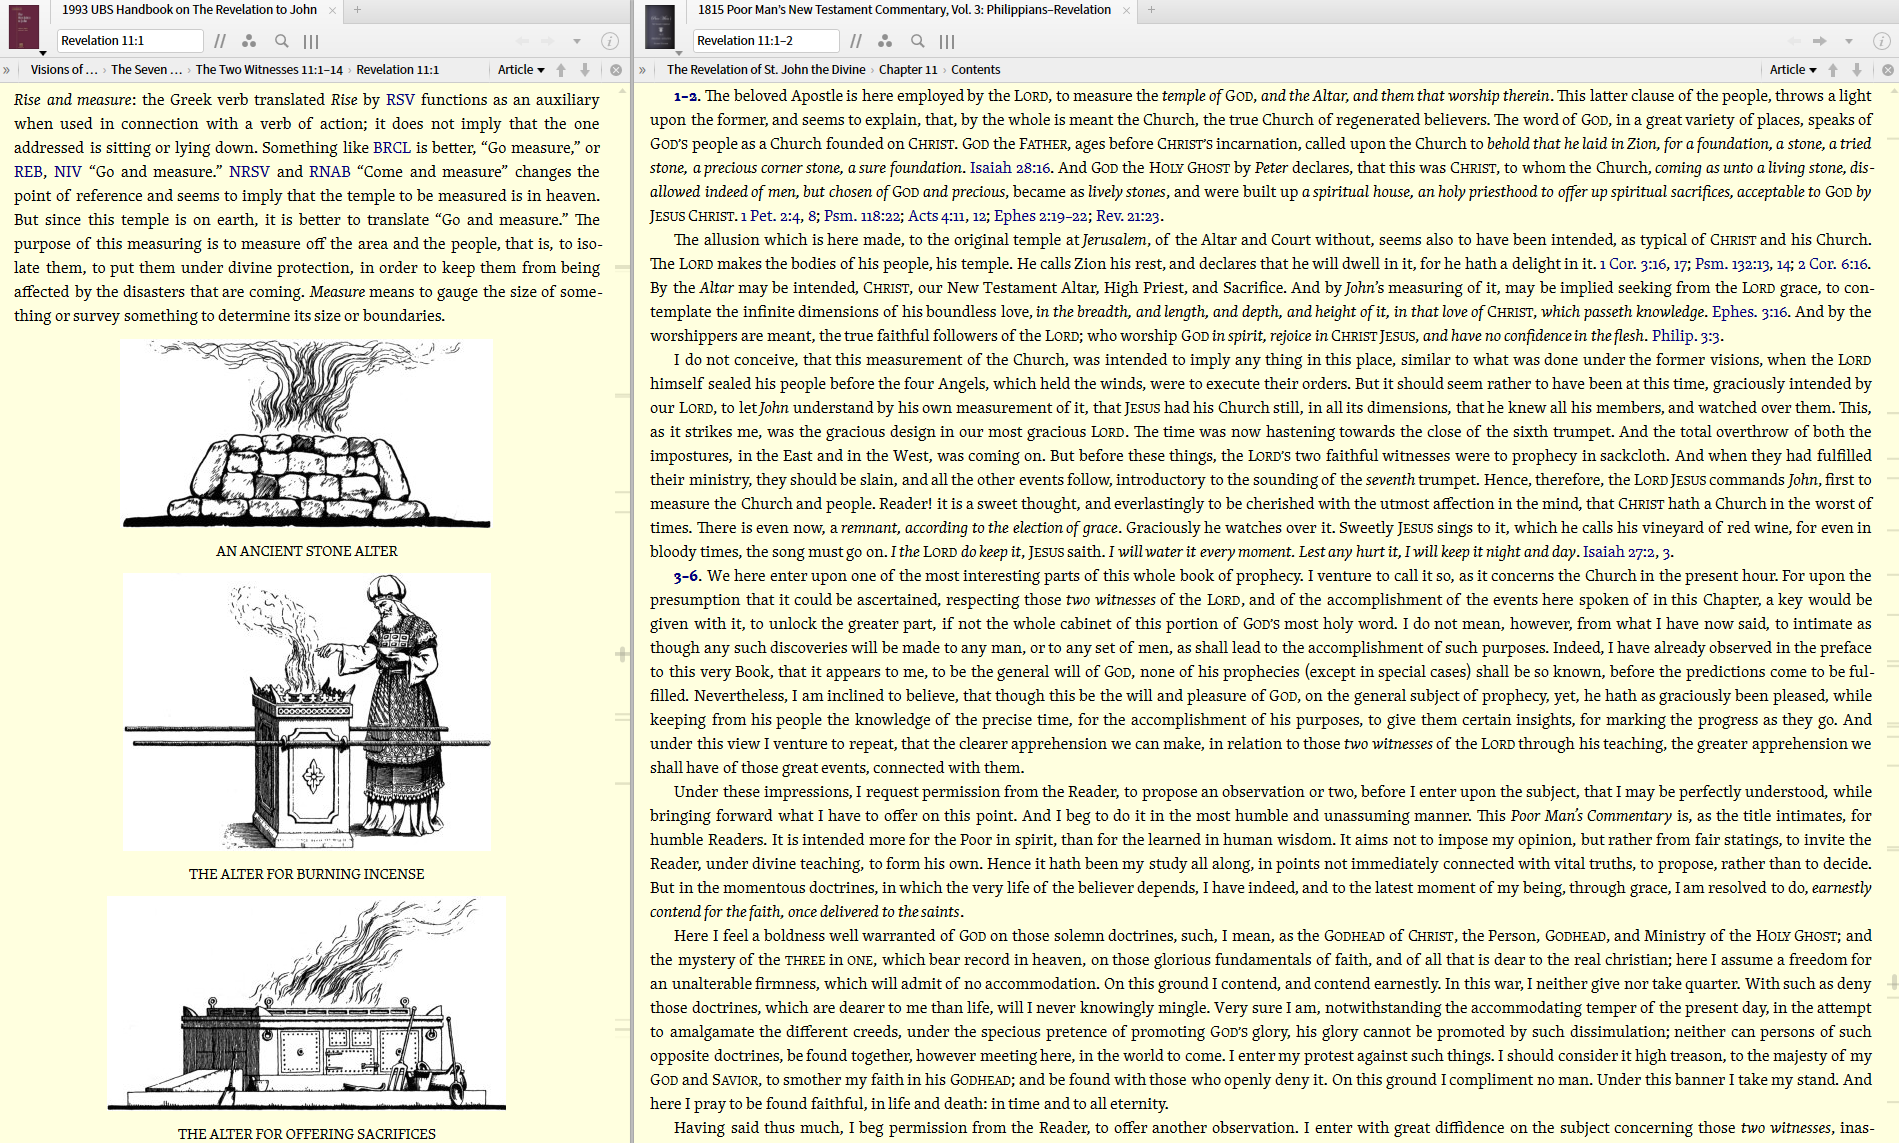Go to 'The Two Witnesses 11:1–14' breadcrumb
Viewport: 1899px width, 1143px height.
click(x=269, y=70)
